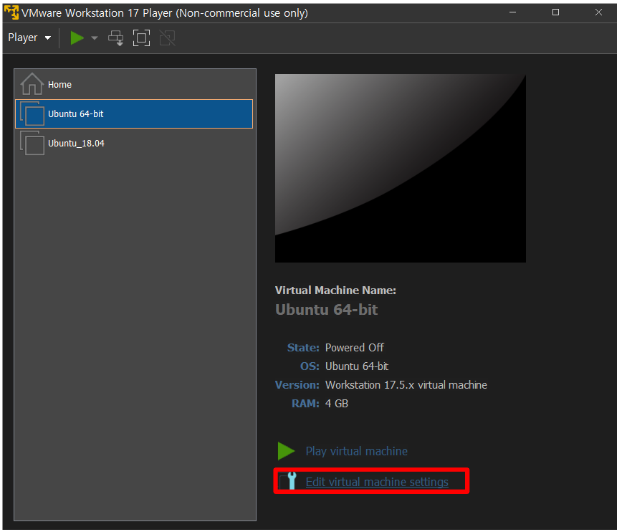Click the Ubuntu 64-bit VM icon
Viewport: 617px width, 530px height.
pyautogui.click(x=32, y=114)
